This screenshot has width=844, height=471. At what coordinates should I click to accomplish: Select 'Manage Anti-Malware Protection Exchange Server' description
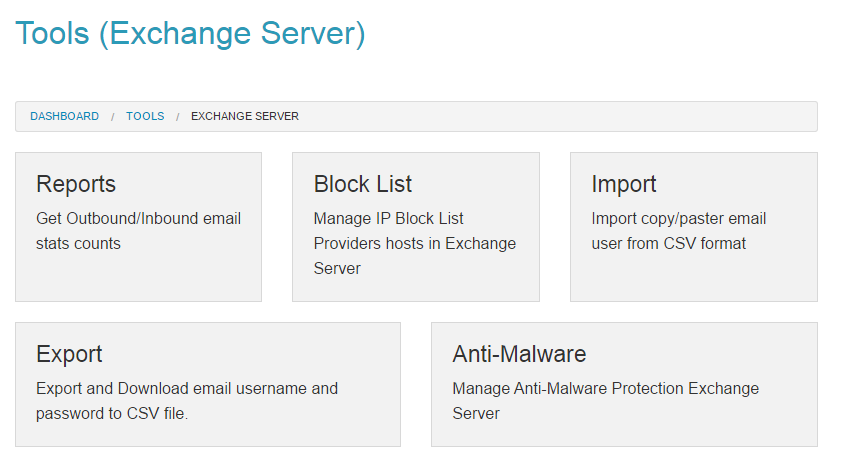[x=606, y=401]
